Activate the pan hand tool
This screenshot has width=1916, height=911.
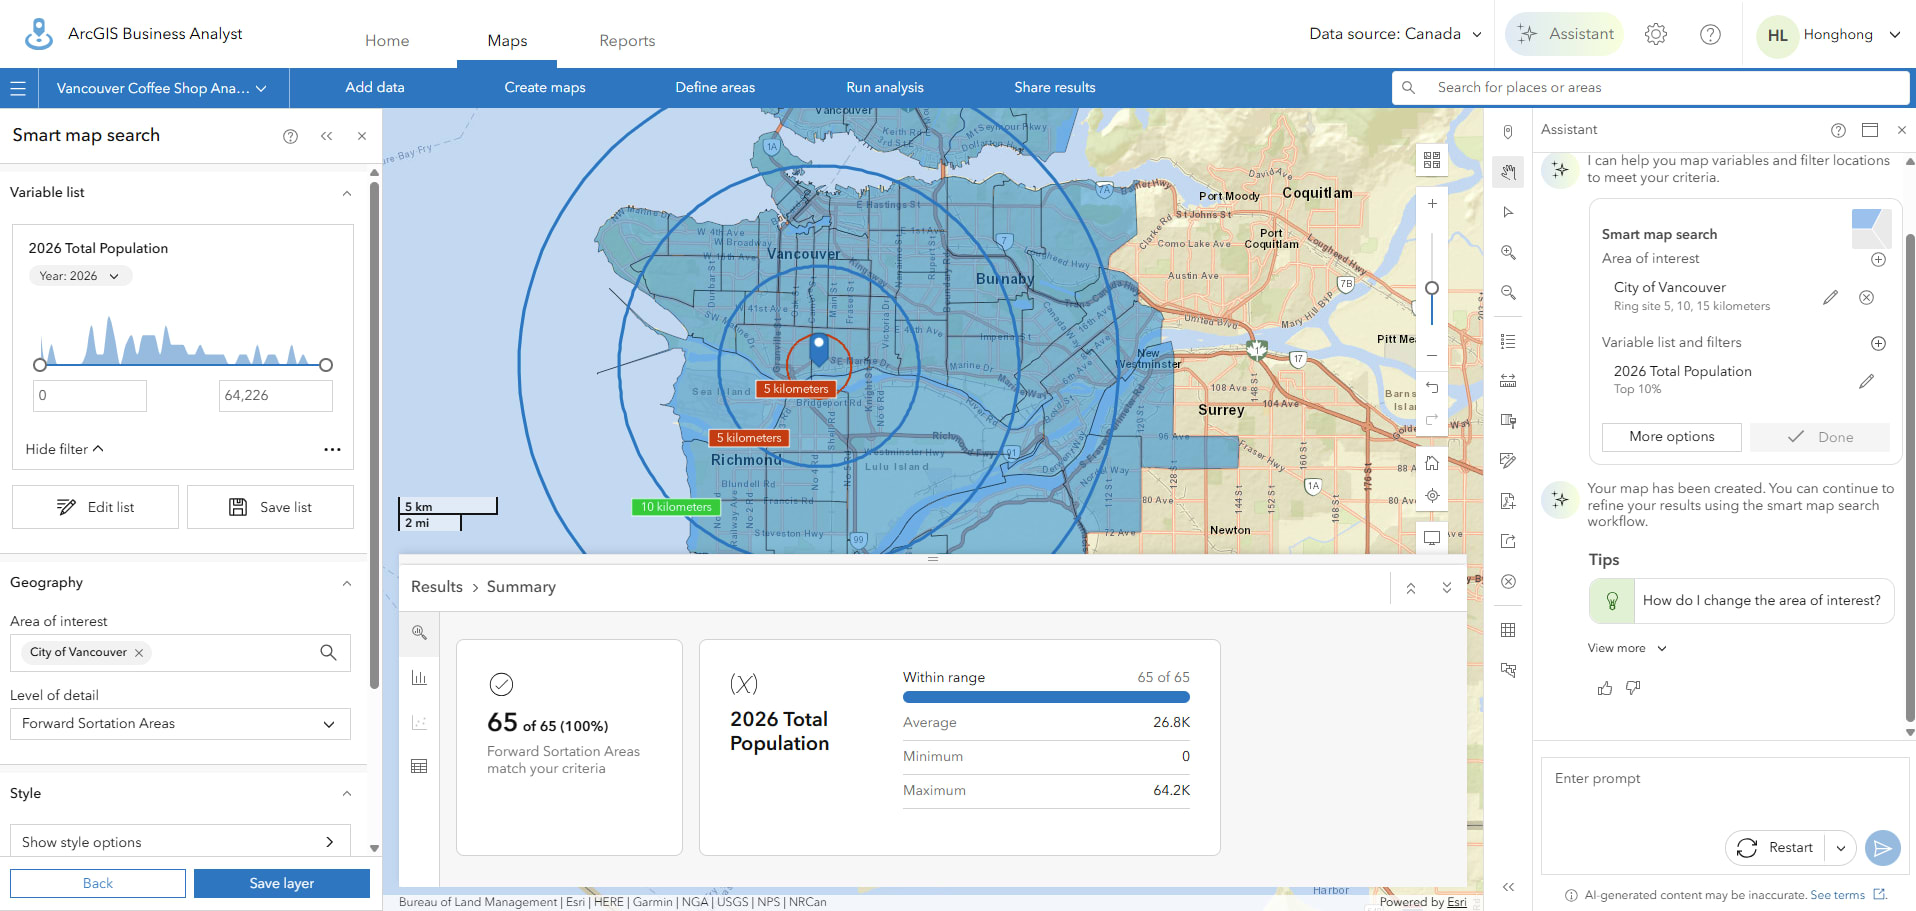click(1508, 172)
